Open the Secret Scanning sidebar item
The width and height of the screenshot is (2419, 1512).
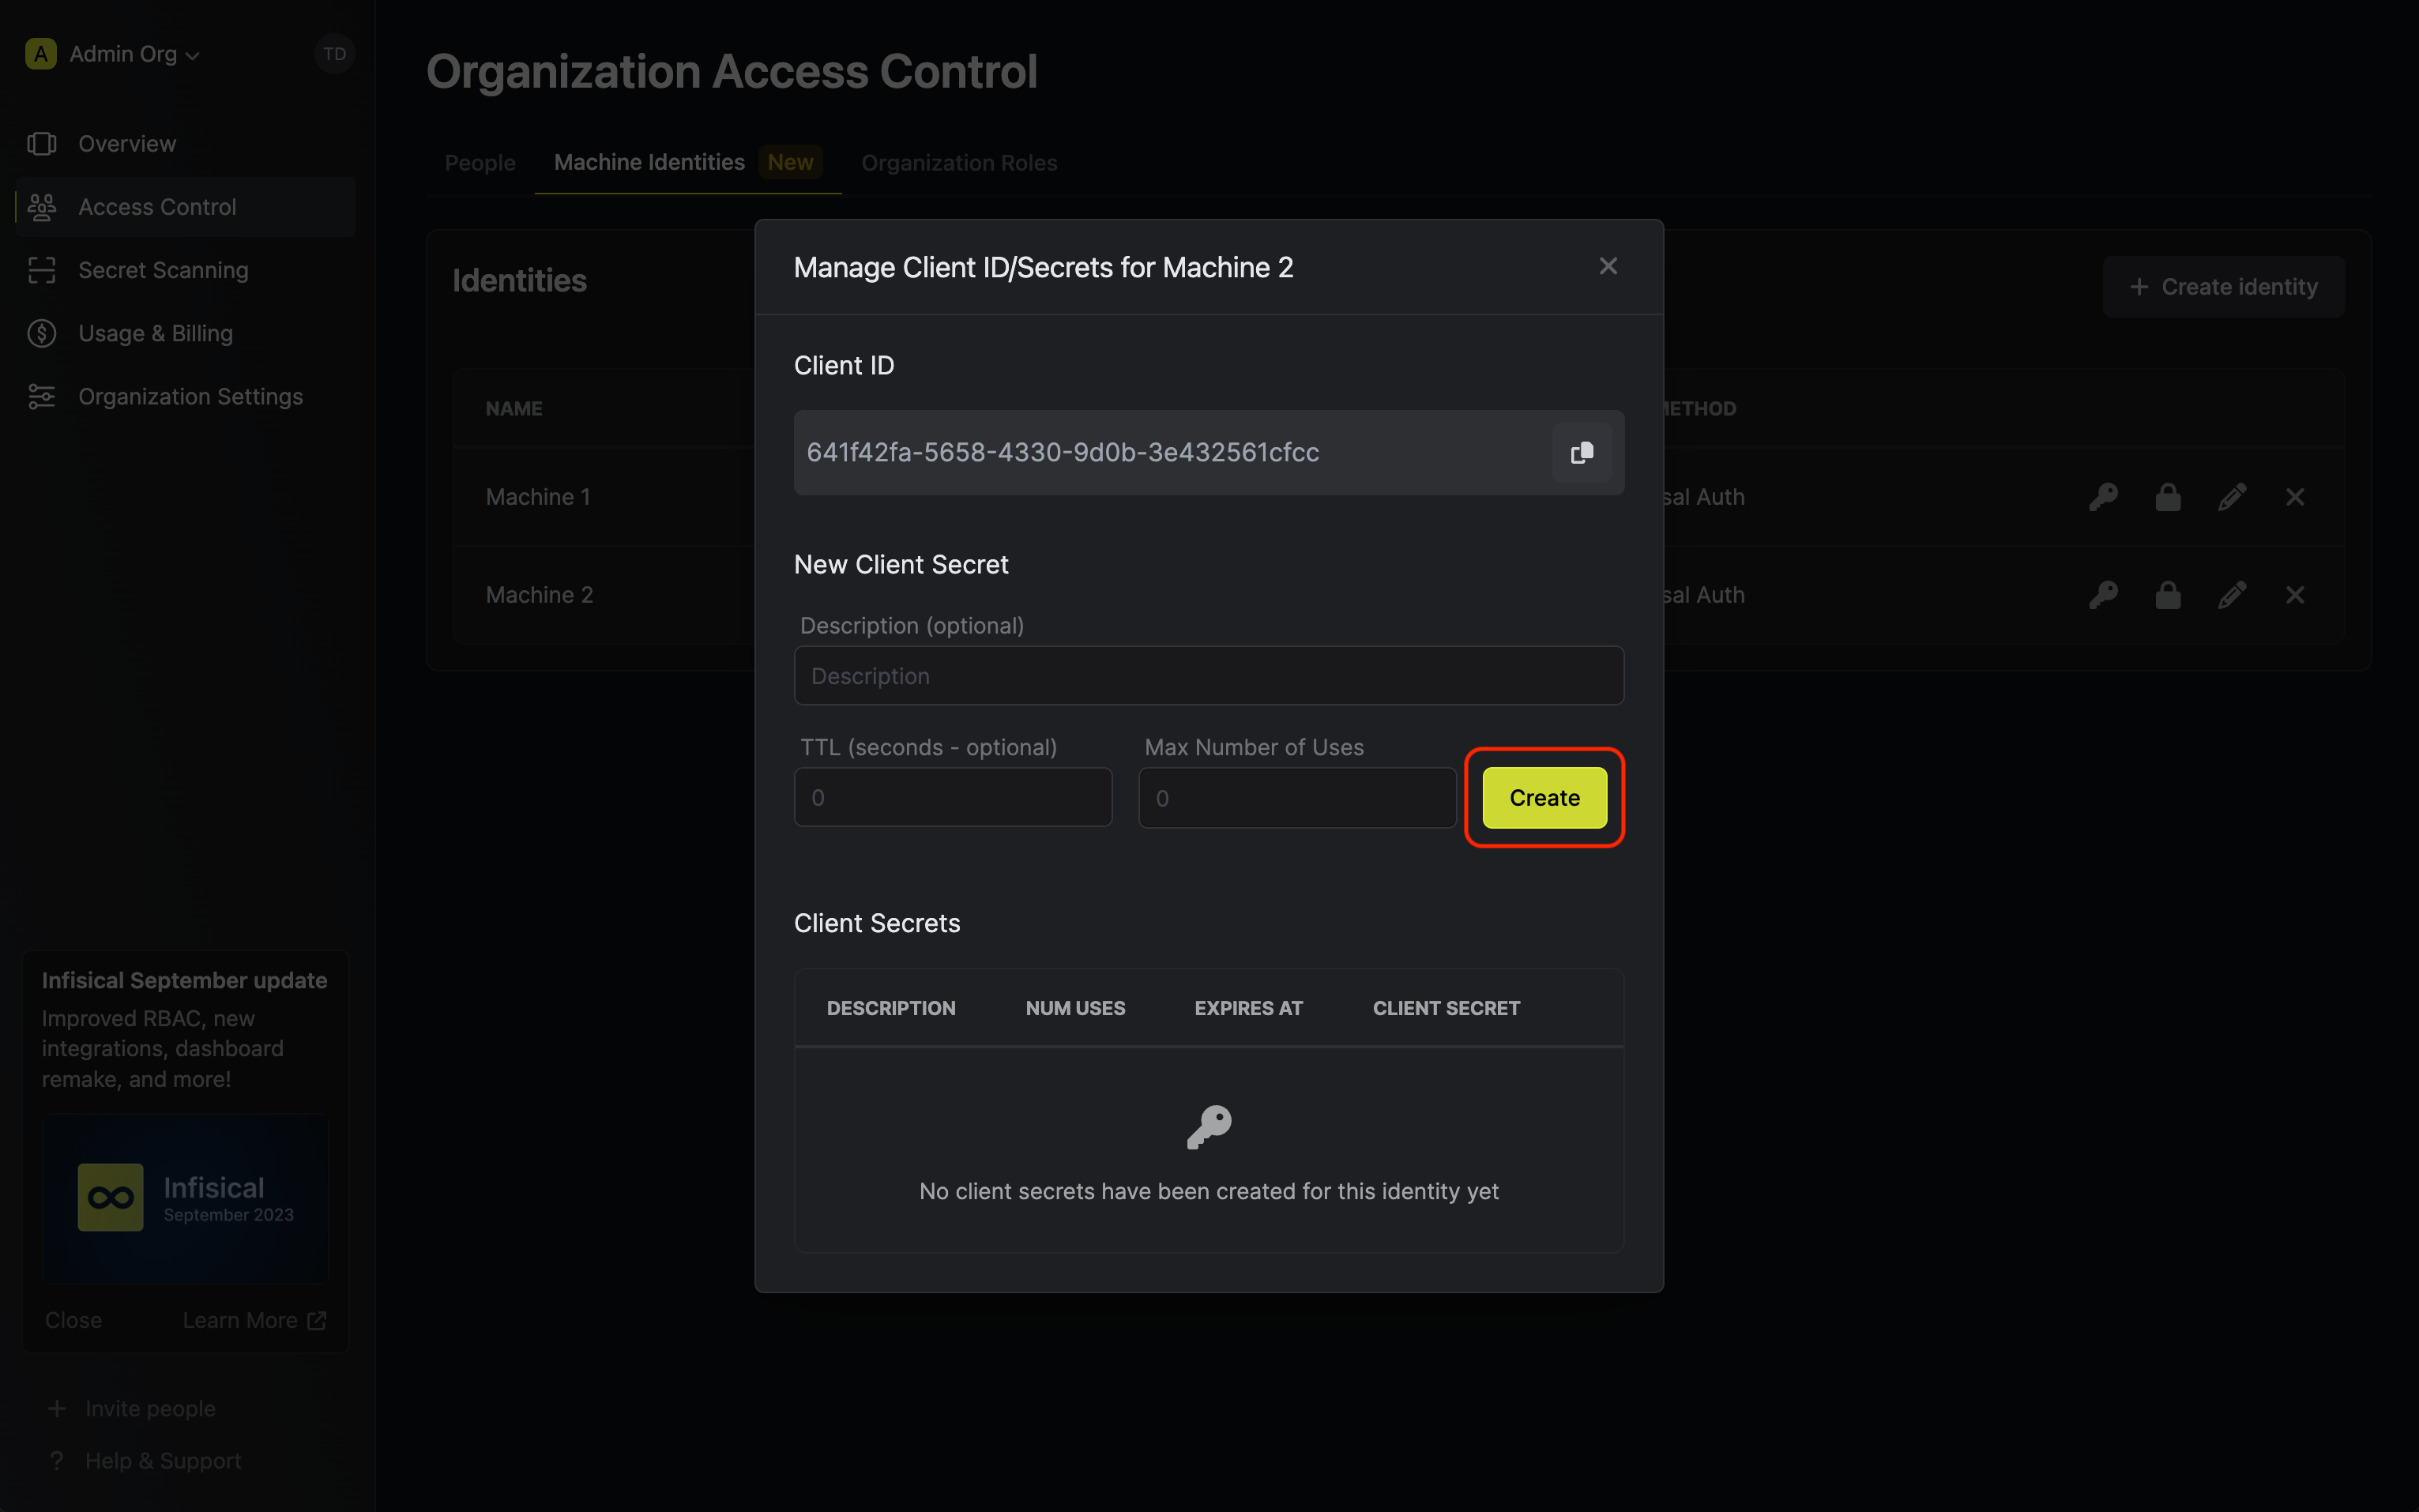pyautogui.click(x=163, y=270)
